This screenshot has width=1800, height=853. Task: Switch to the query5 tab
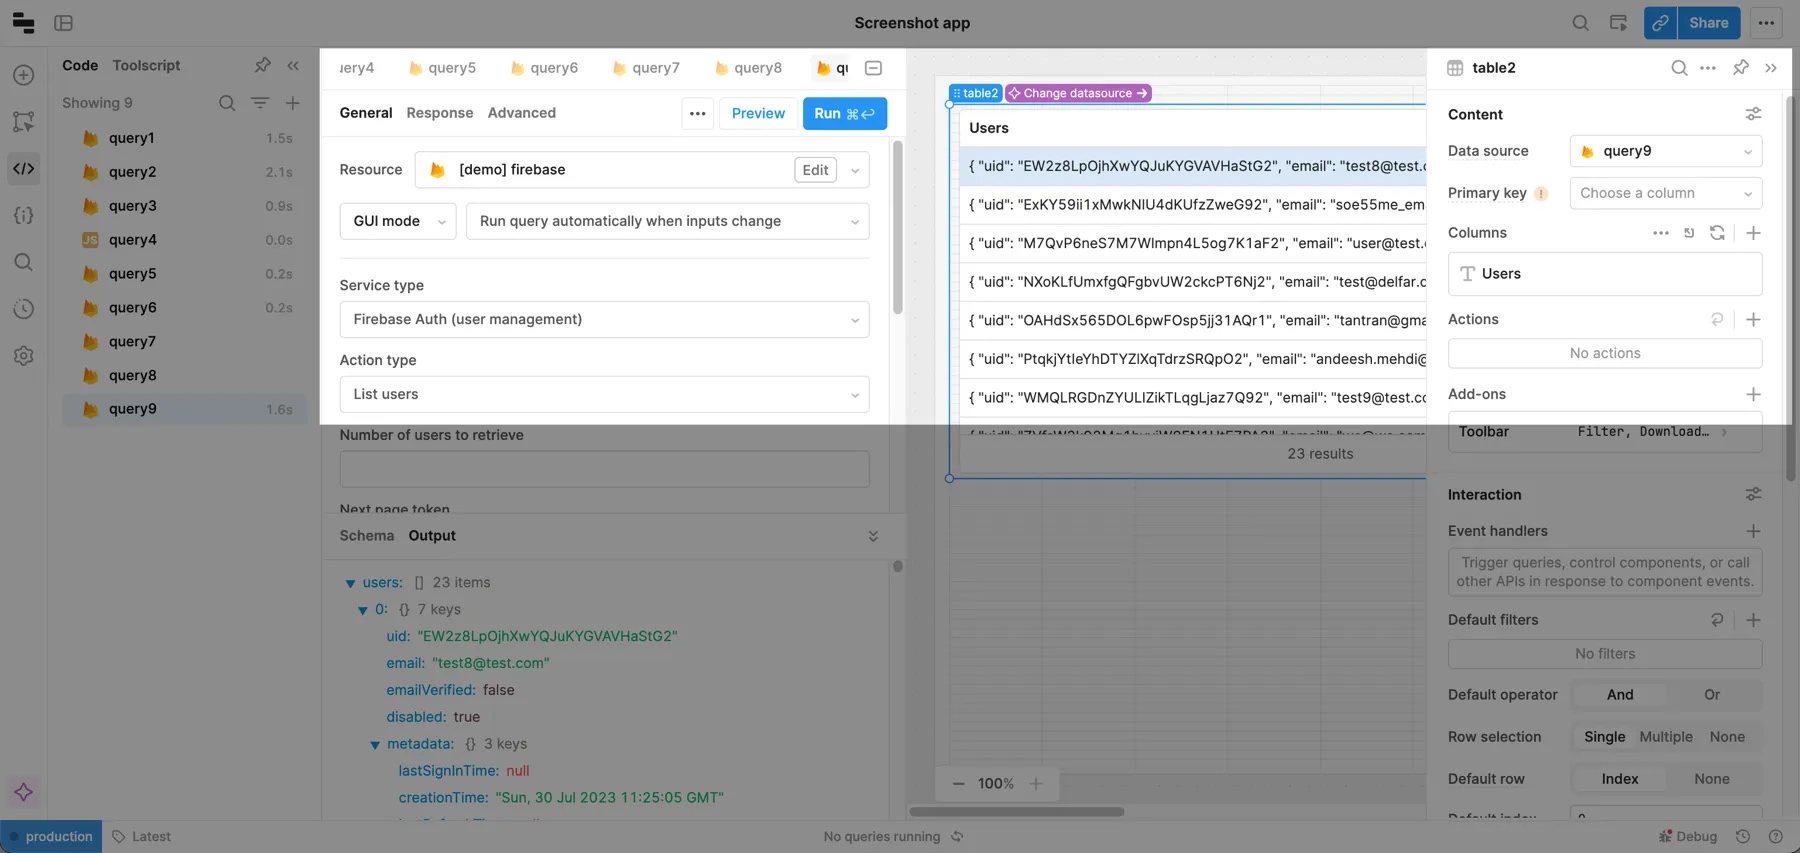pos(443,68)
